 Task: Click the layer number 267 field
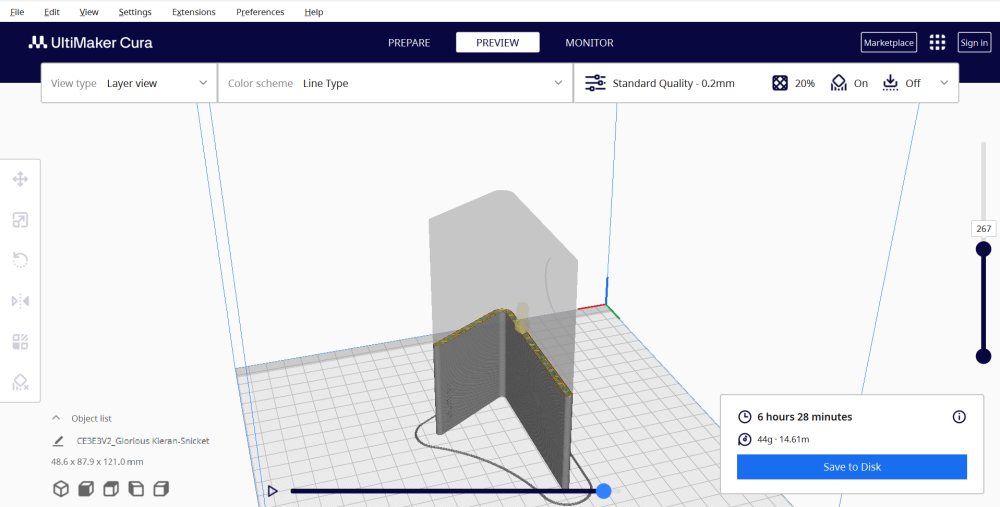tap(984, 228)
